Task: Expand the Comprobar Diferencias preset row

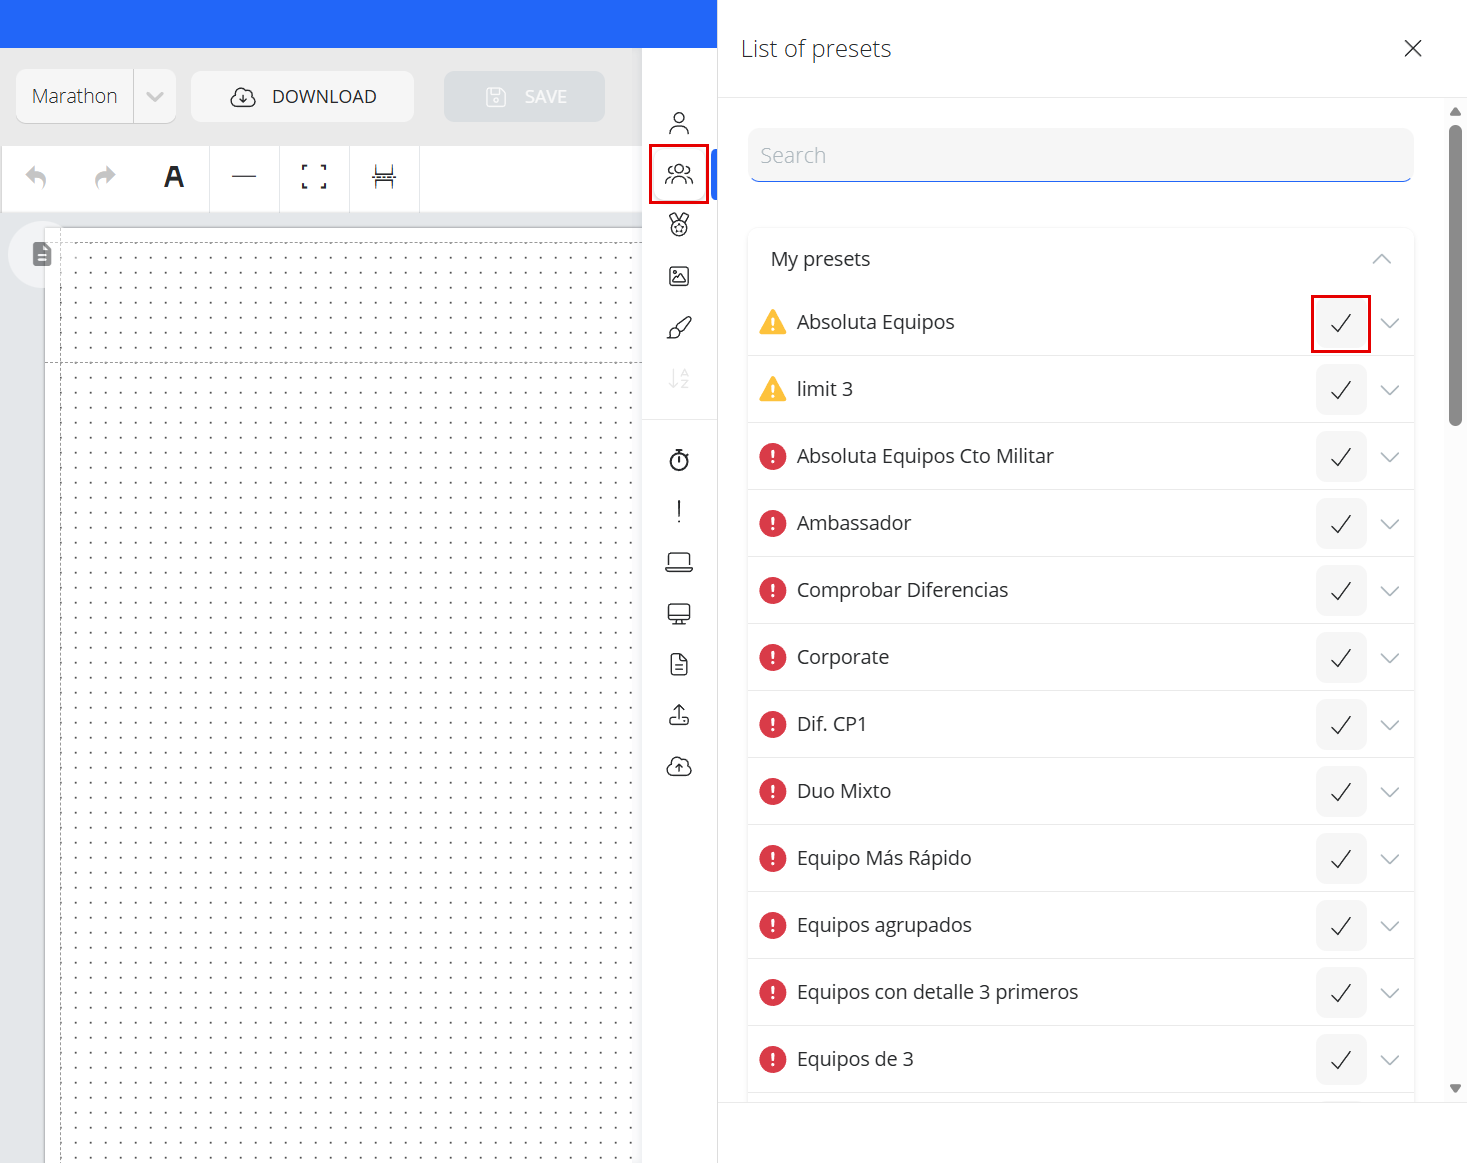Action: click(x=1390, y=591)
